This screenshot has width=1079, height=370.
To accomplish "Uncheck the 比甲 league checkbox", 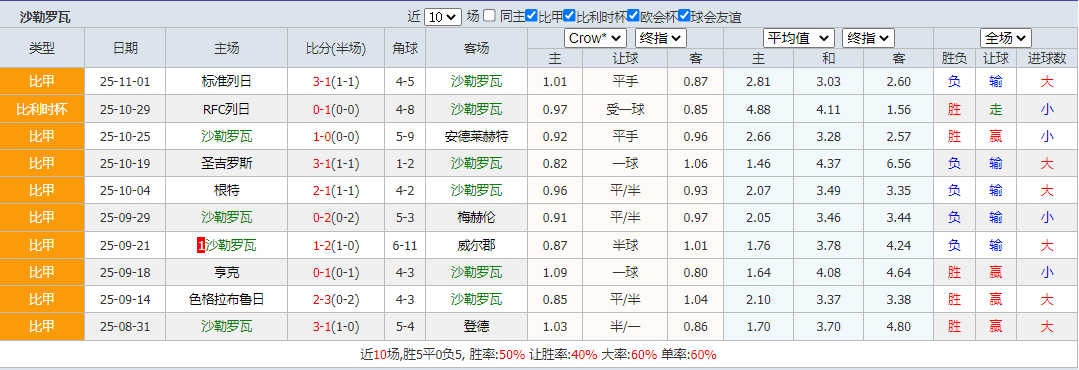I will coord(531,16).
